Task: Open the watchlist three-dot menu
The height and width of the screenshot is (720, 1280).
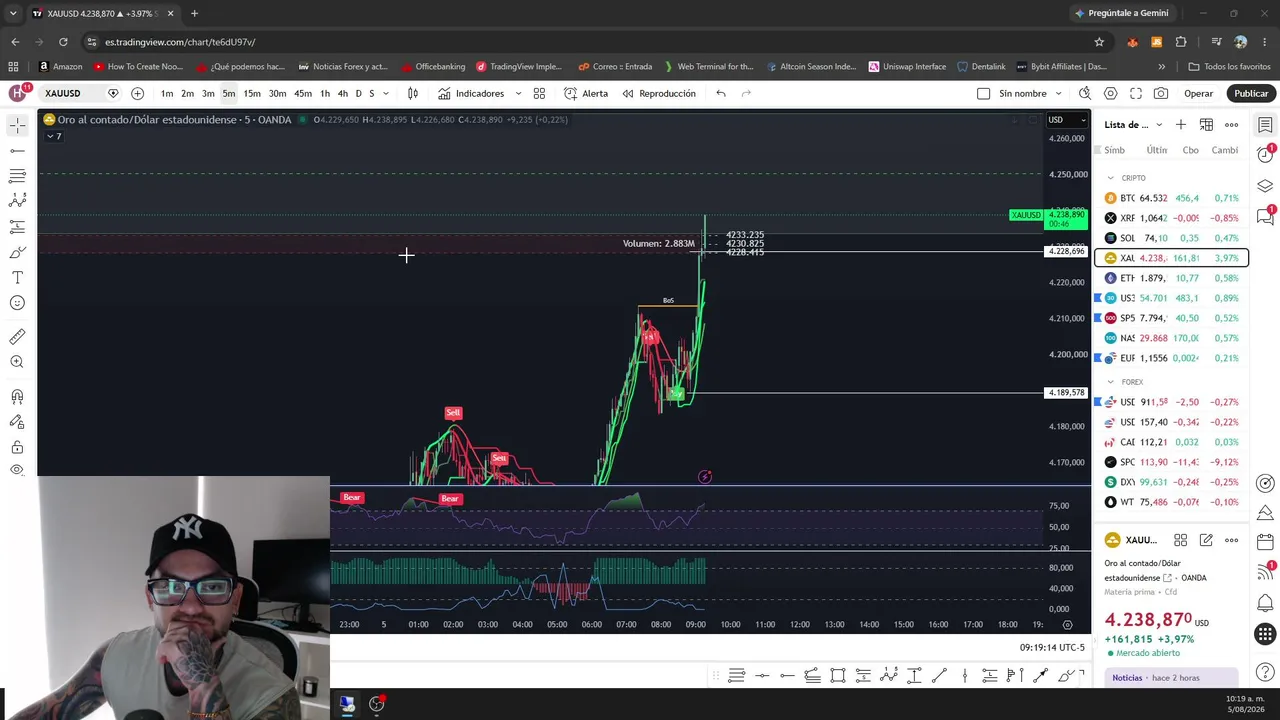Action: [x=1231, y=125]
